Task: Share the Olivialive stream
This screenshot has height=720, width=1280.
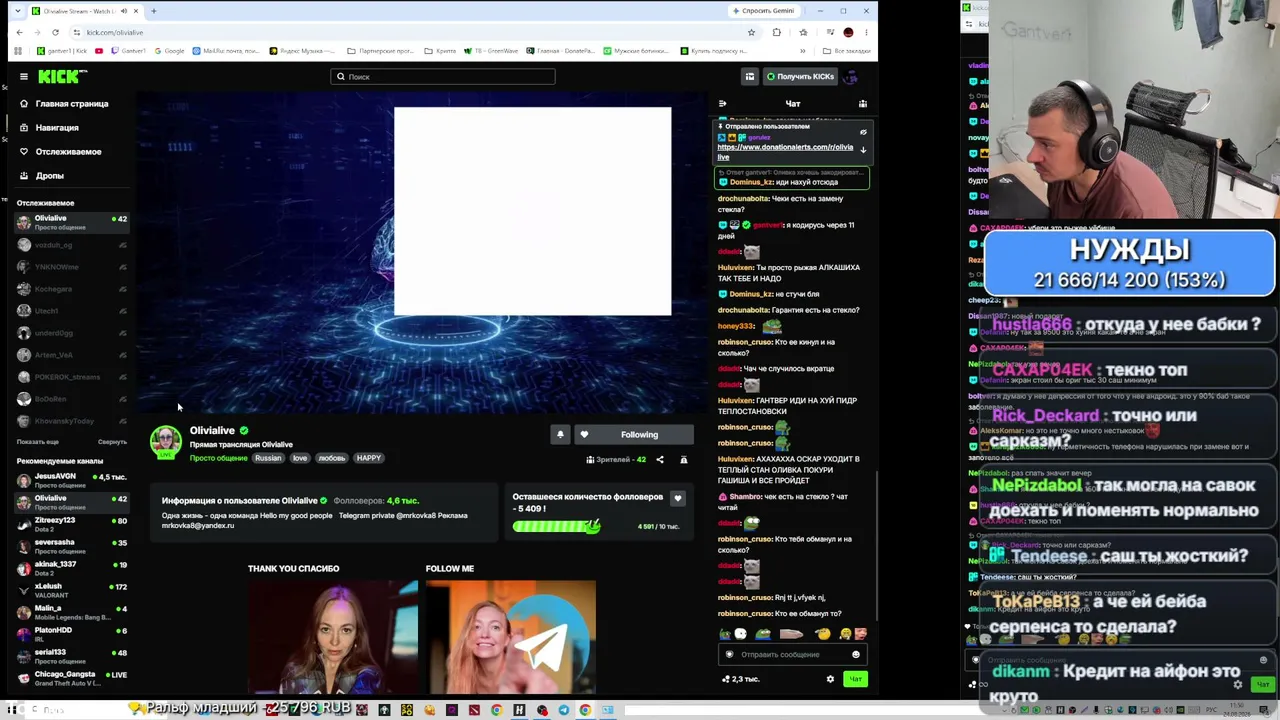Action: (x=660, y=460)
